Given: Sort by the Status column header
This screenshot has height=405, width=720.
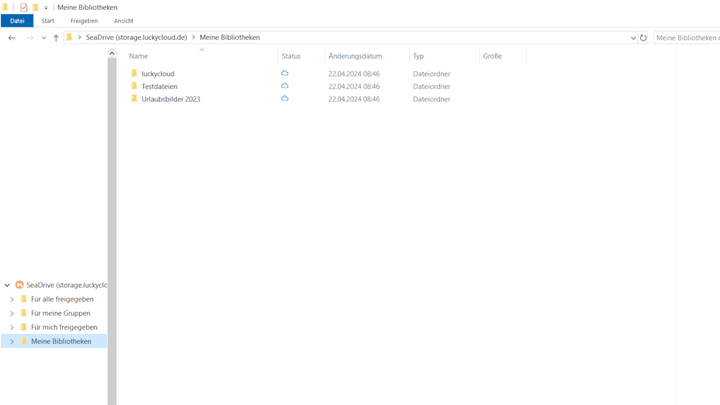Looking at the screenshot, I should pos(291,56).
